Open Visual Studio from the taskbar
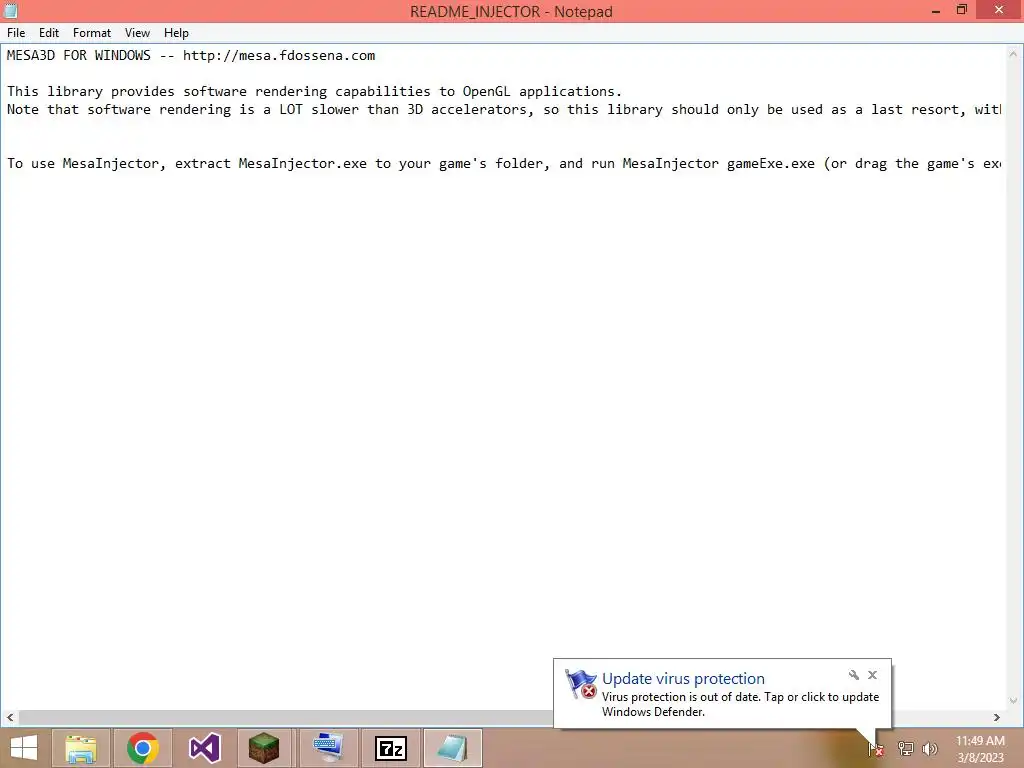The height and width of the screenshot is (768, 1024). [204, 748]
